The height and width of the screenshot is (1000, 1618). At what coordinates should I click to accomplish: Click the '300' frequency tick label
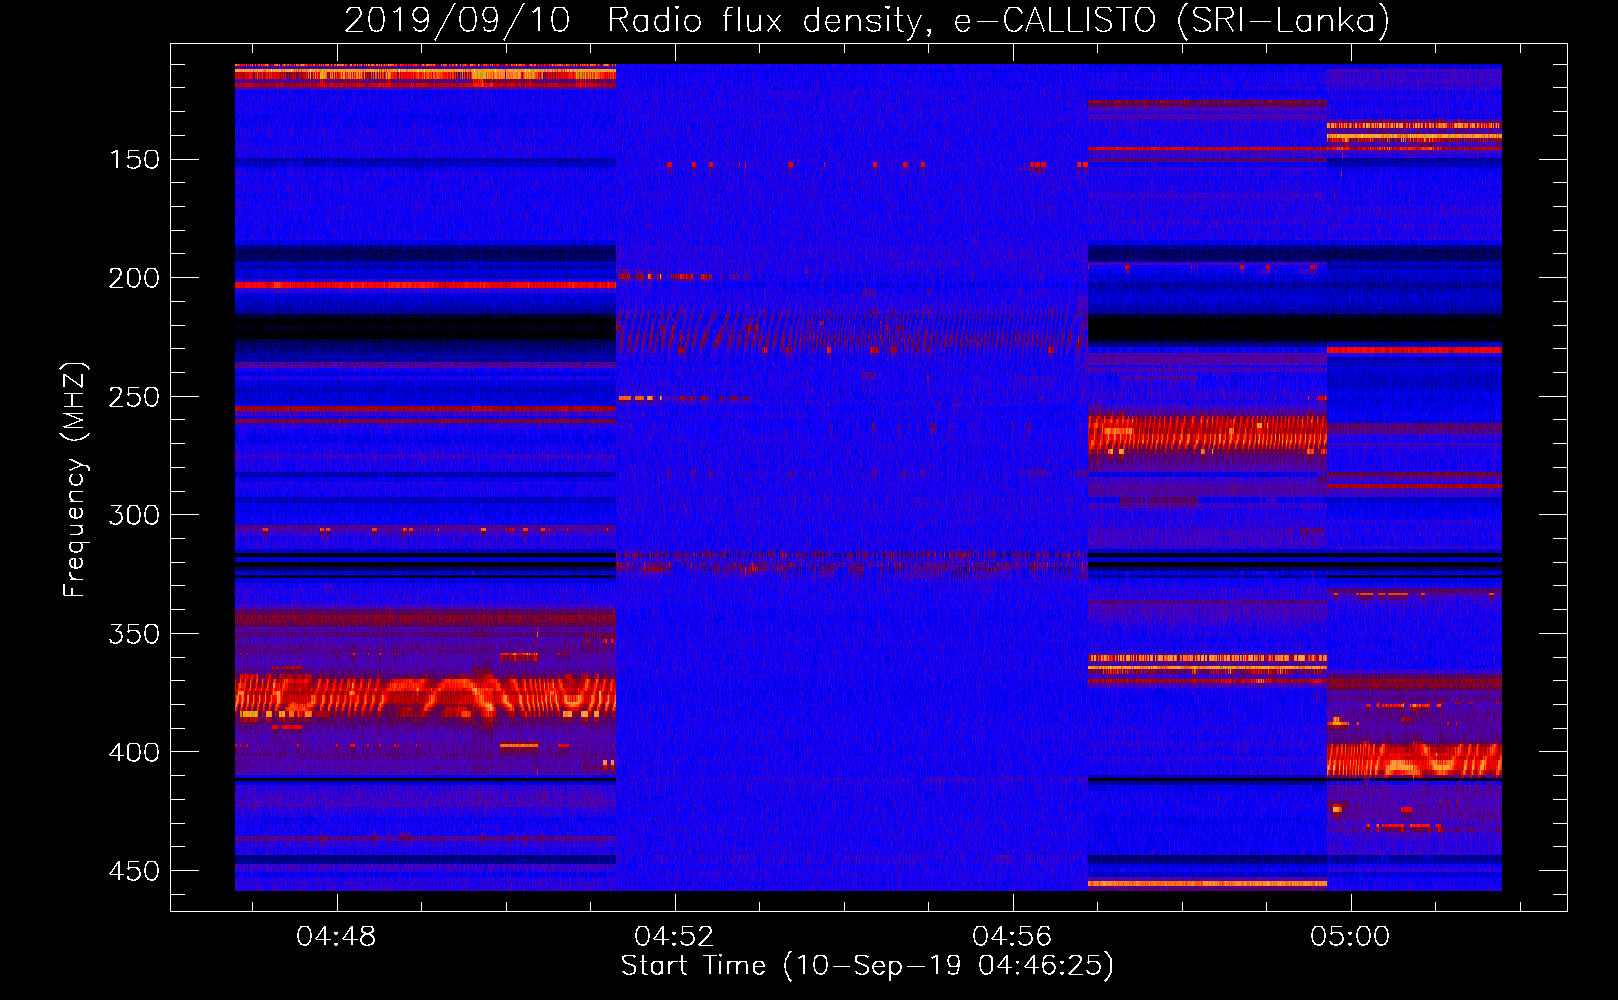click(x=134, y=515)
